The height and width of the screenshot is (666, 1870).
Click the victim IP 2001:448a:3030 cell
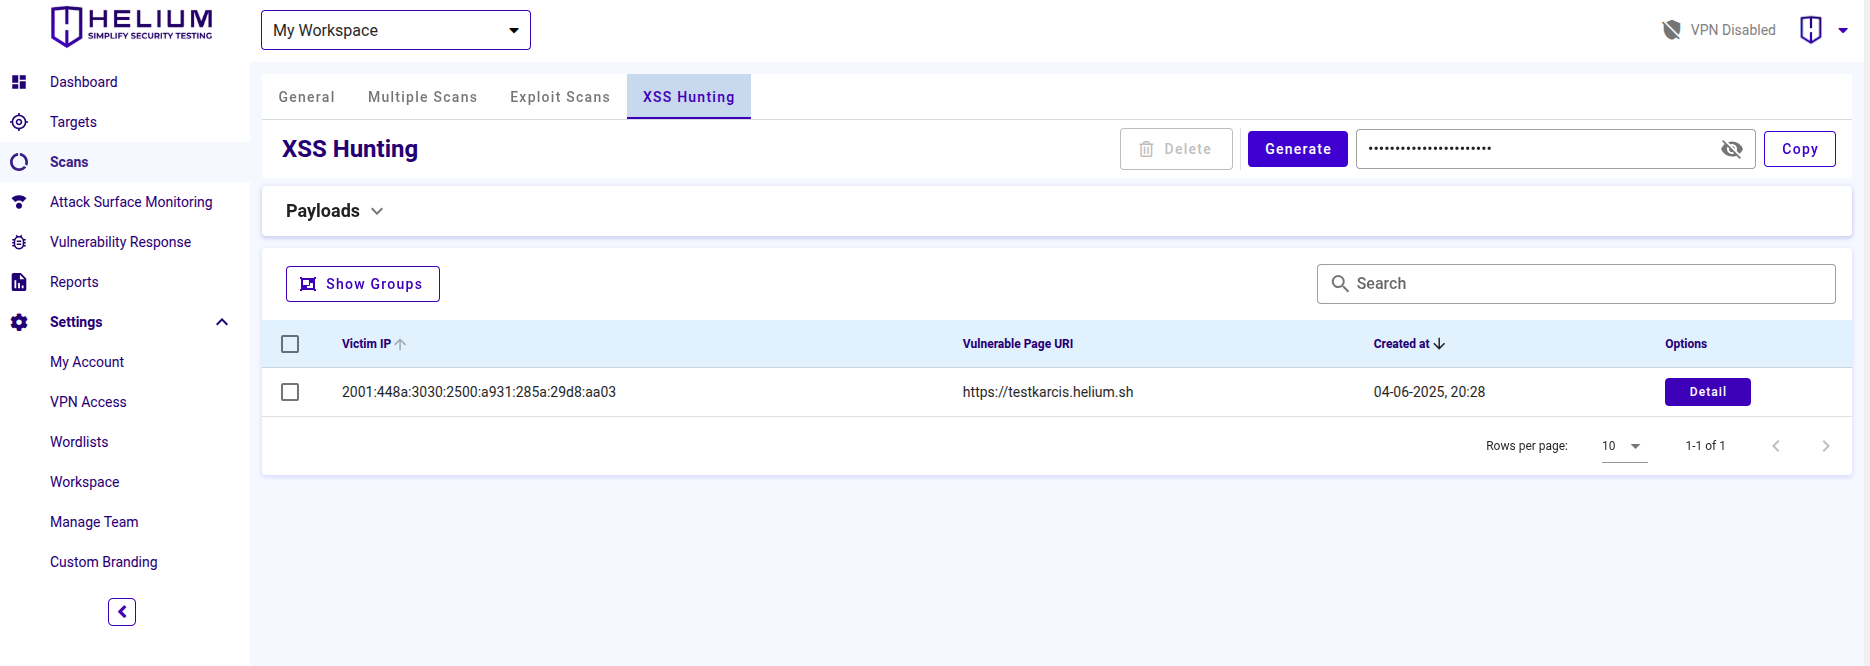(x=479, y=392)
